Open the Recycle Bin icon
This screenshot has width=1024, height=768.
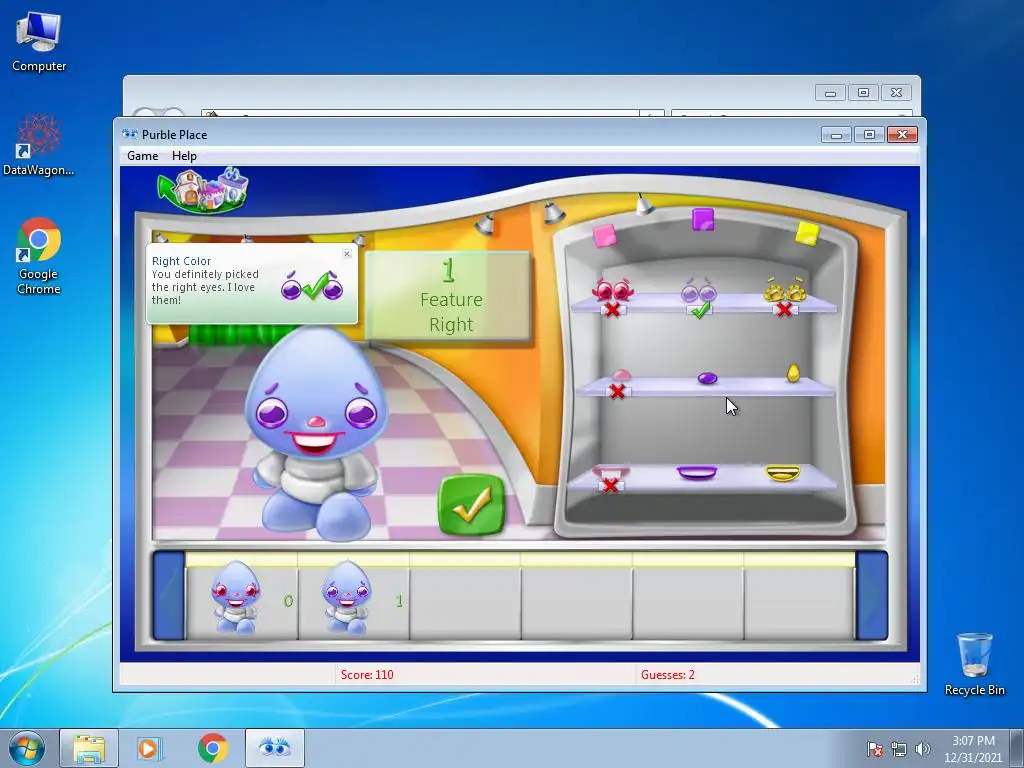tap(974, 664)
